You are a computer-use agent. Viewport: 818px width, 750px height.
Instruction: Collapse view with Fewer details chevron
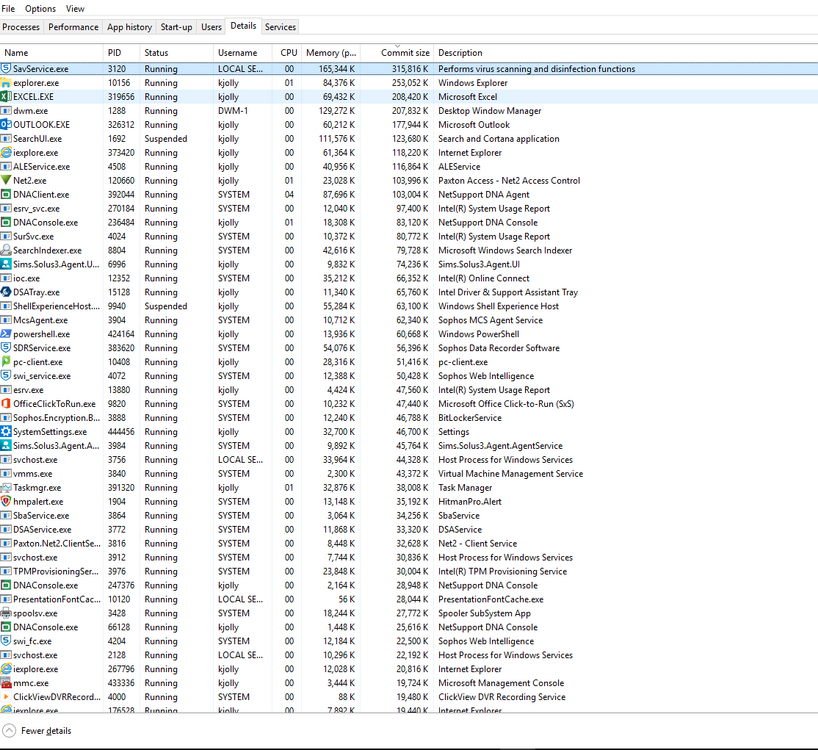pyautogui.click(x=9, y=731)
